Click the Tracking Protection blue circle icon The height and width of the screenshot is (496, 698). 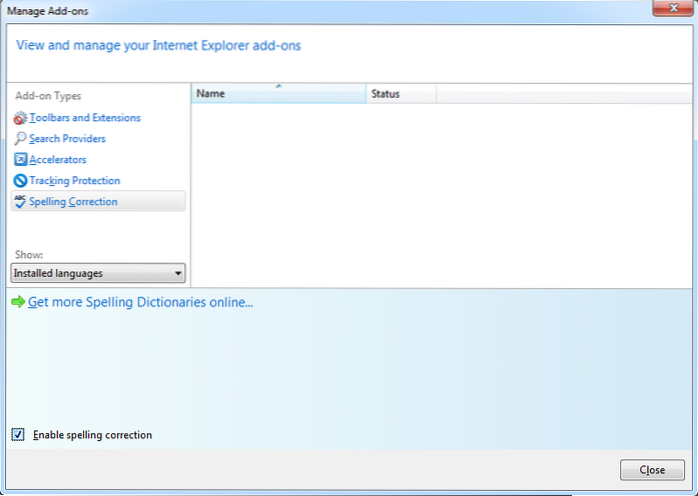click(x=20, y=181)
